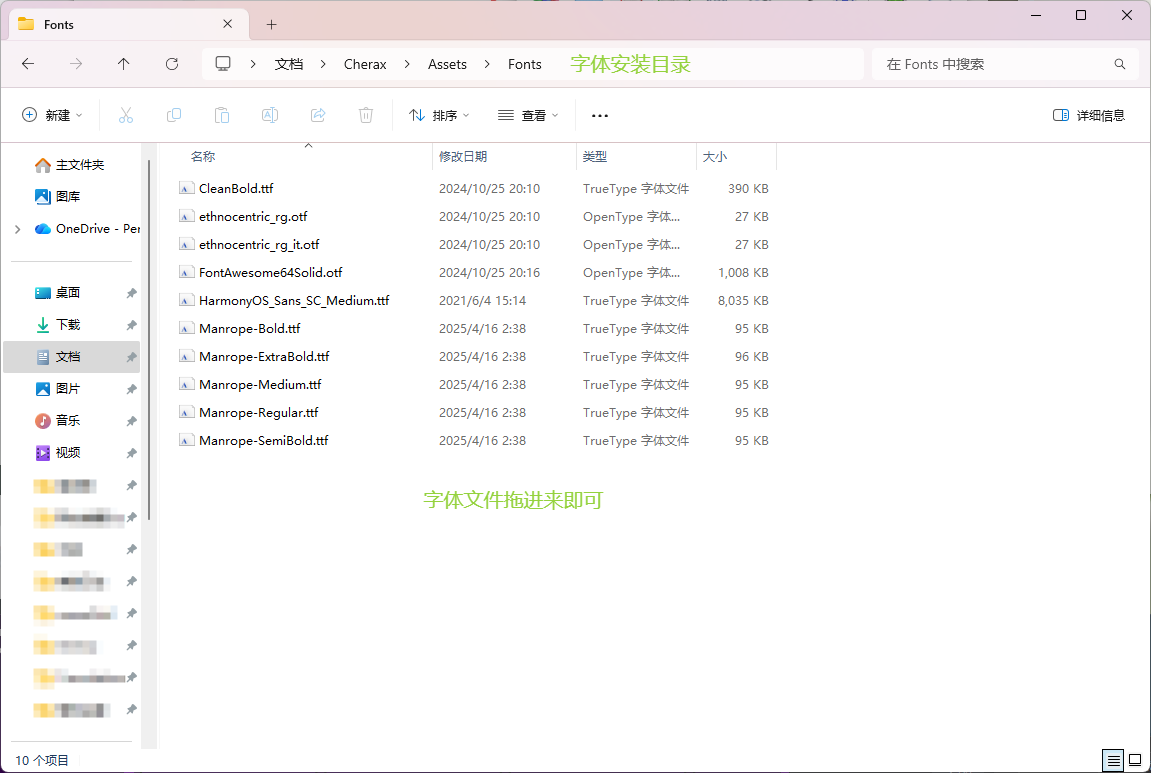Open the 排序 sort dropdown

coord(440,115)
